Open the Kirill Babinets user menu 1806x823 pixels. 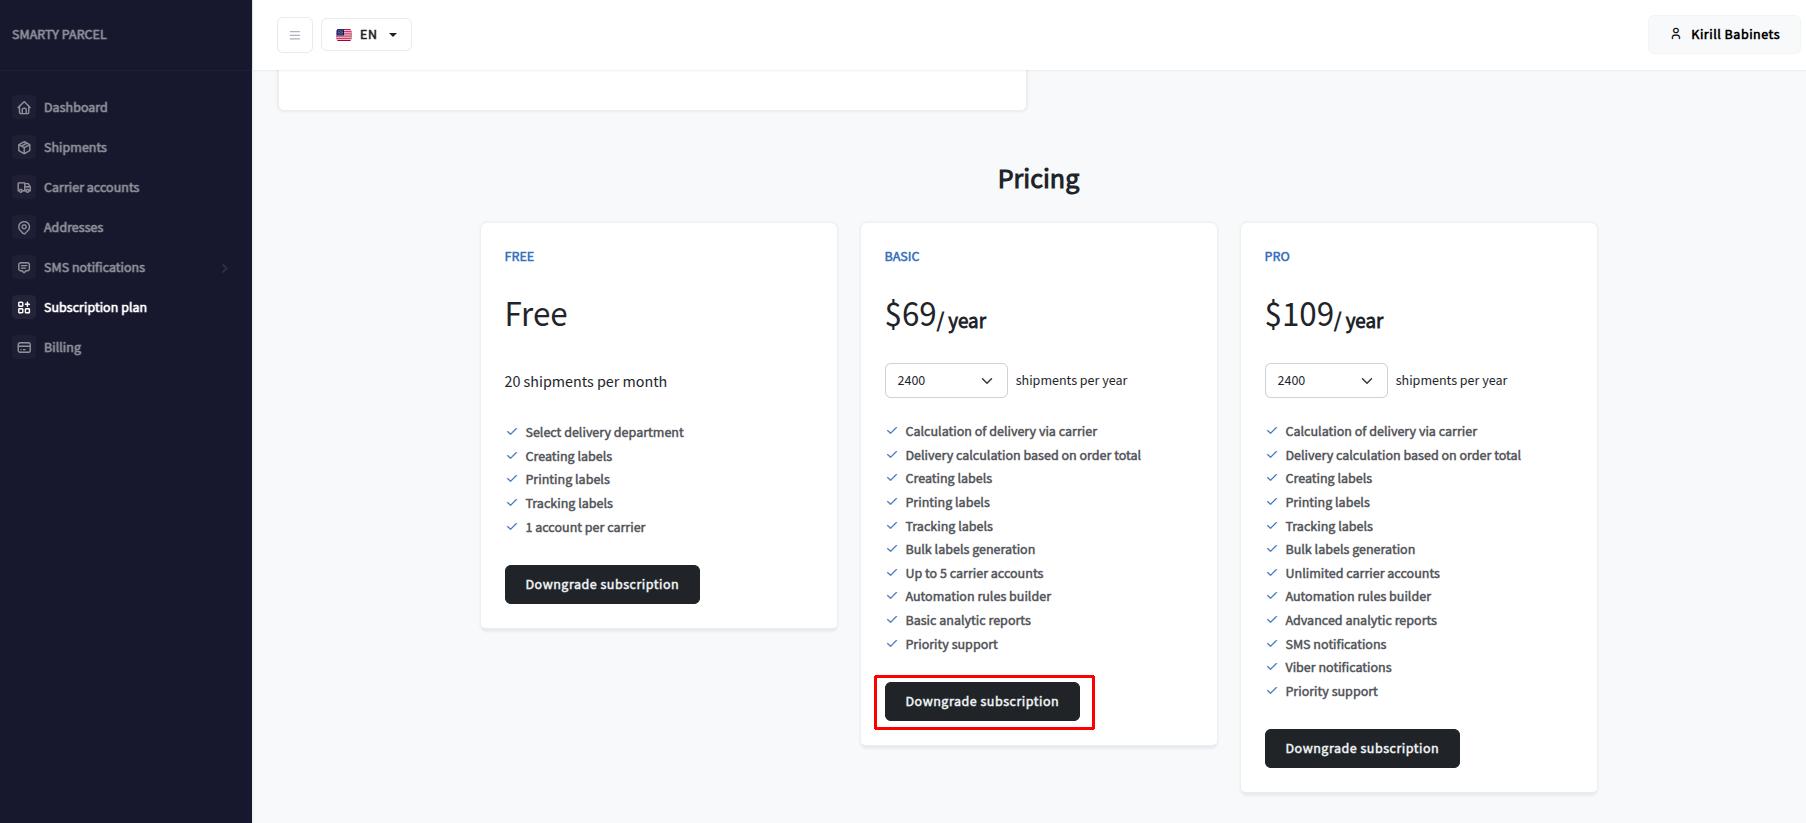click(1724, 35)
